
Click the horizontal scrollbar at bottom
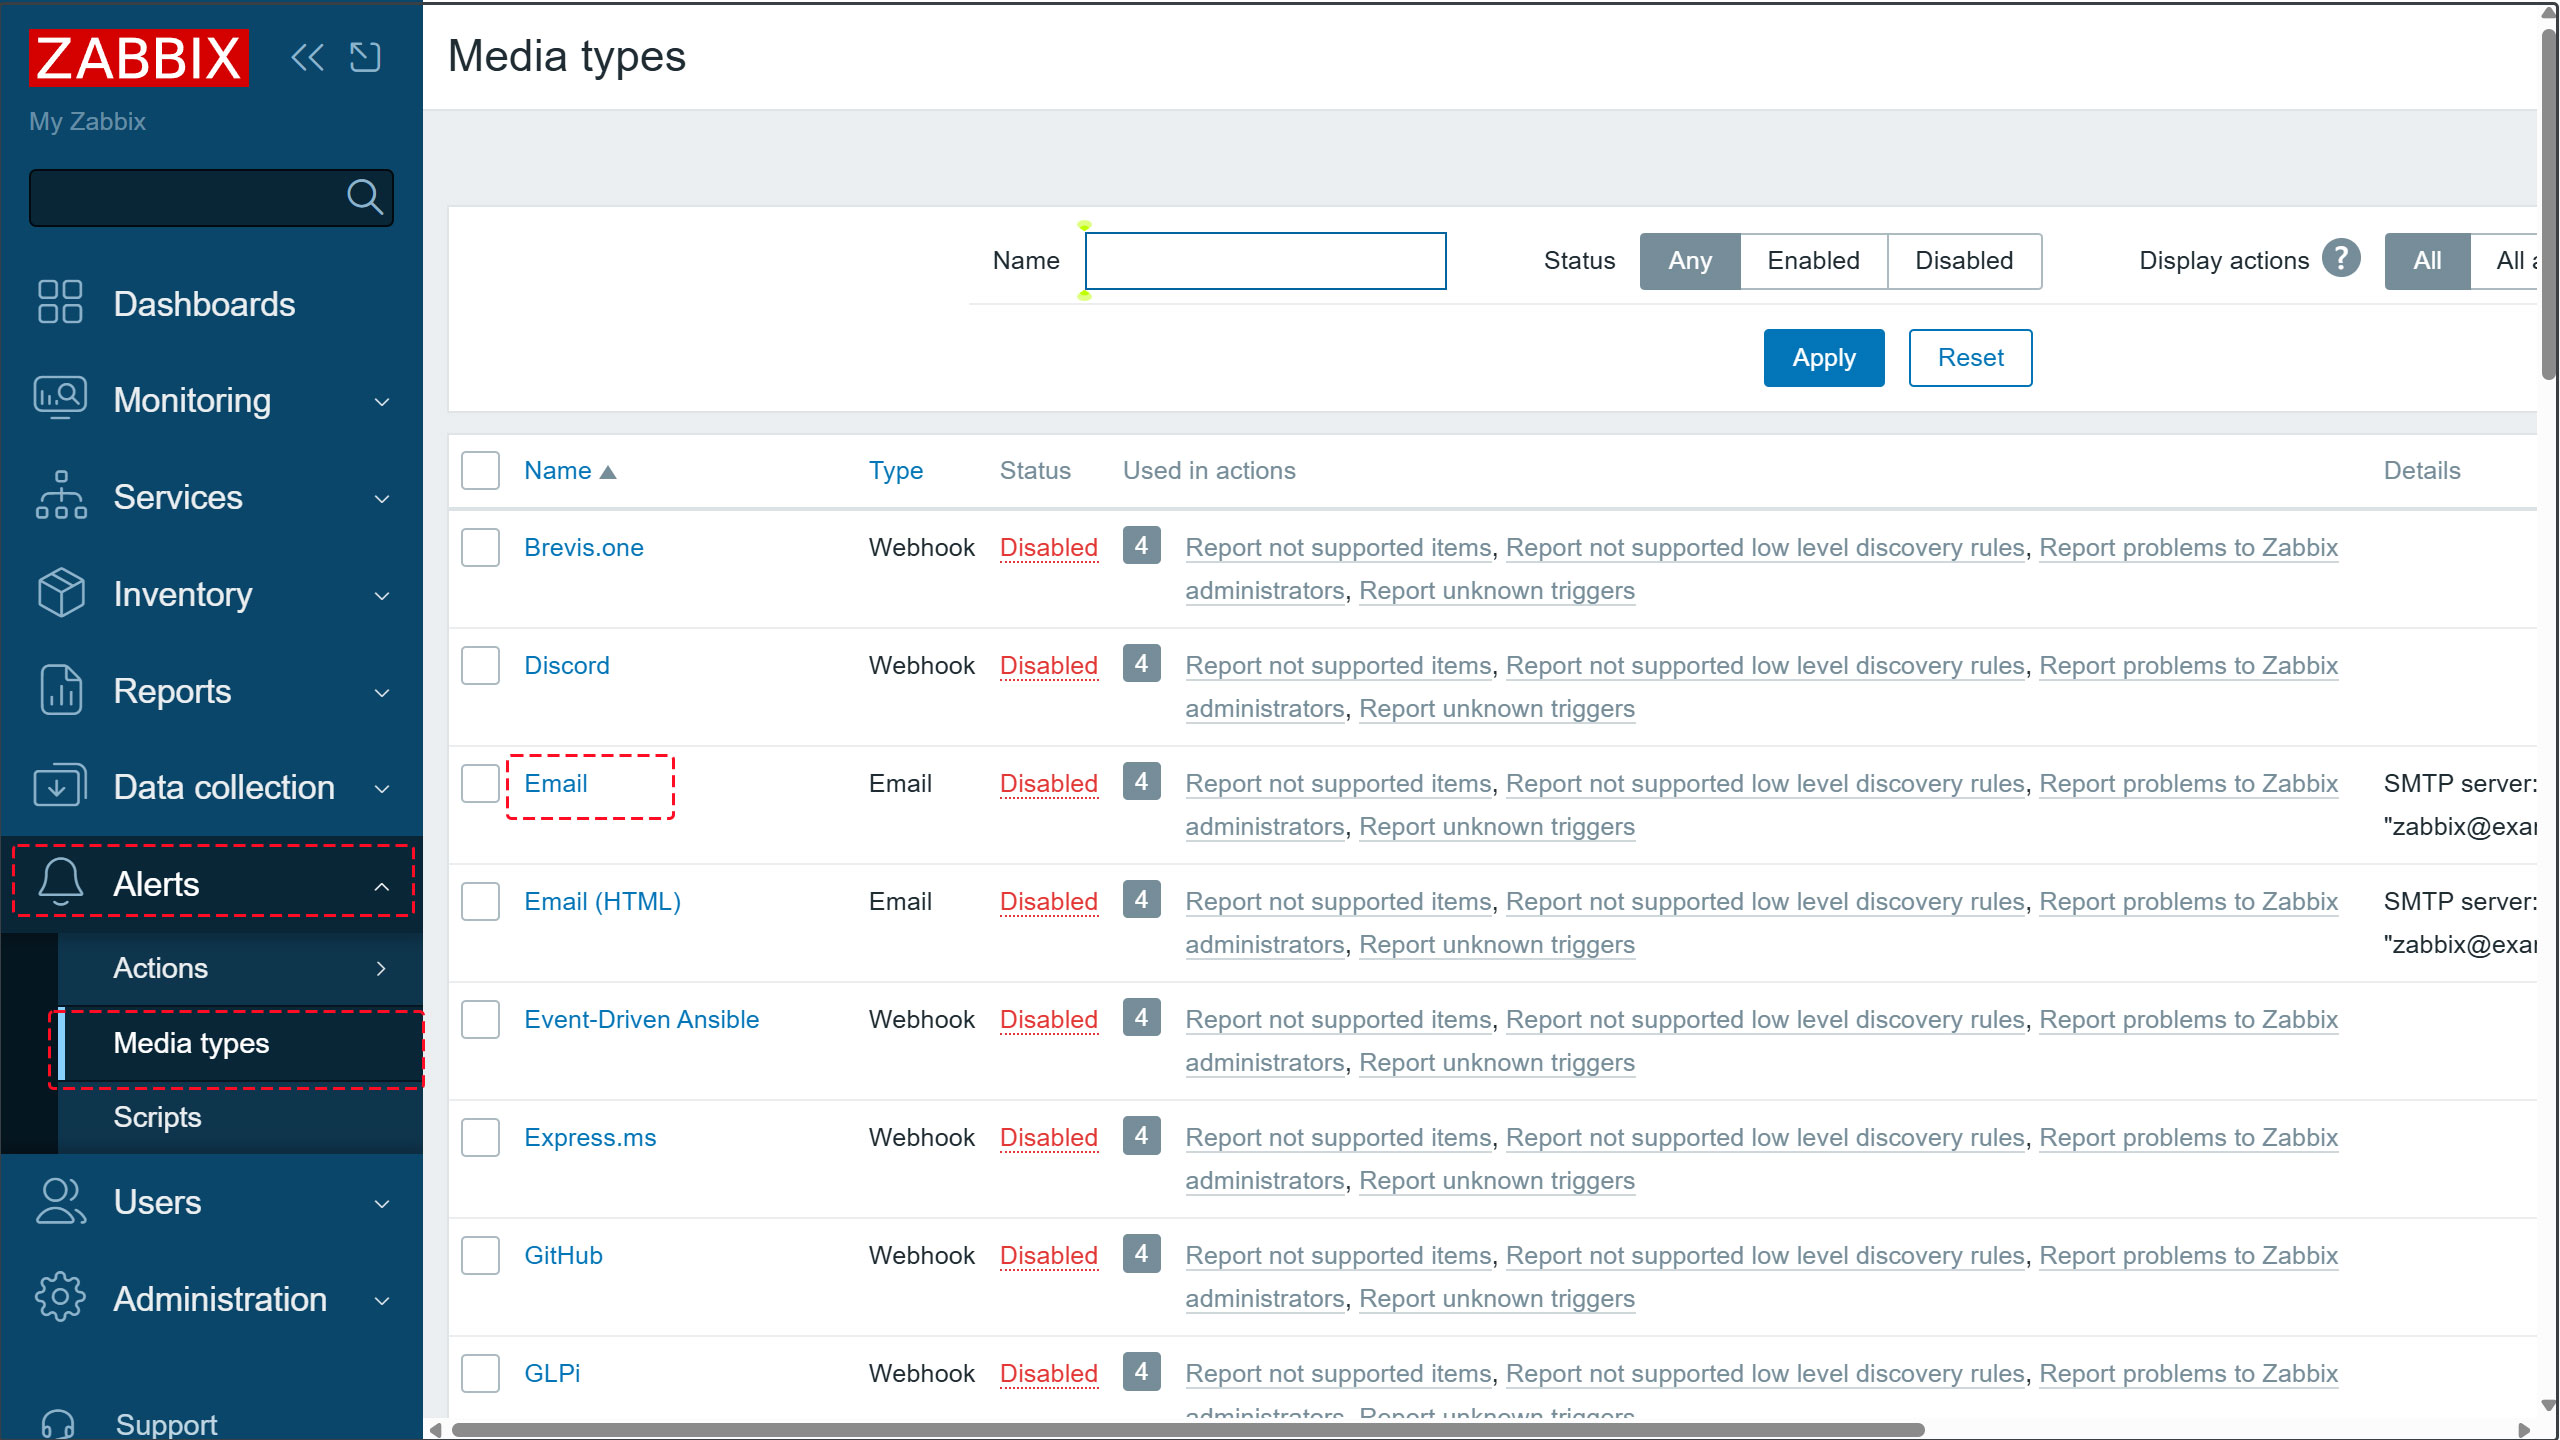pyautogui.click(x=1188, y=1429)
